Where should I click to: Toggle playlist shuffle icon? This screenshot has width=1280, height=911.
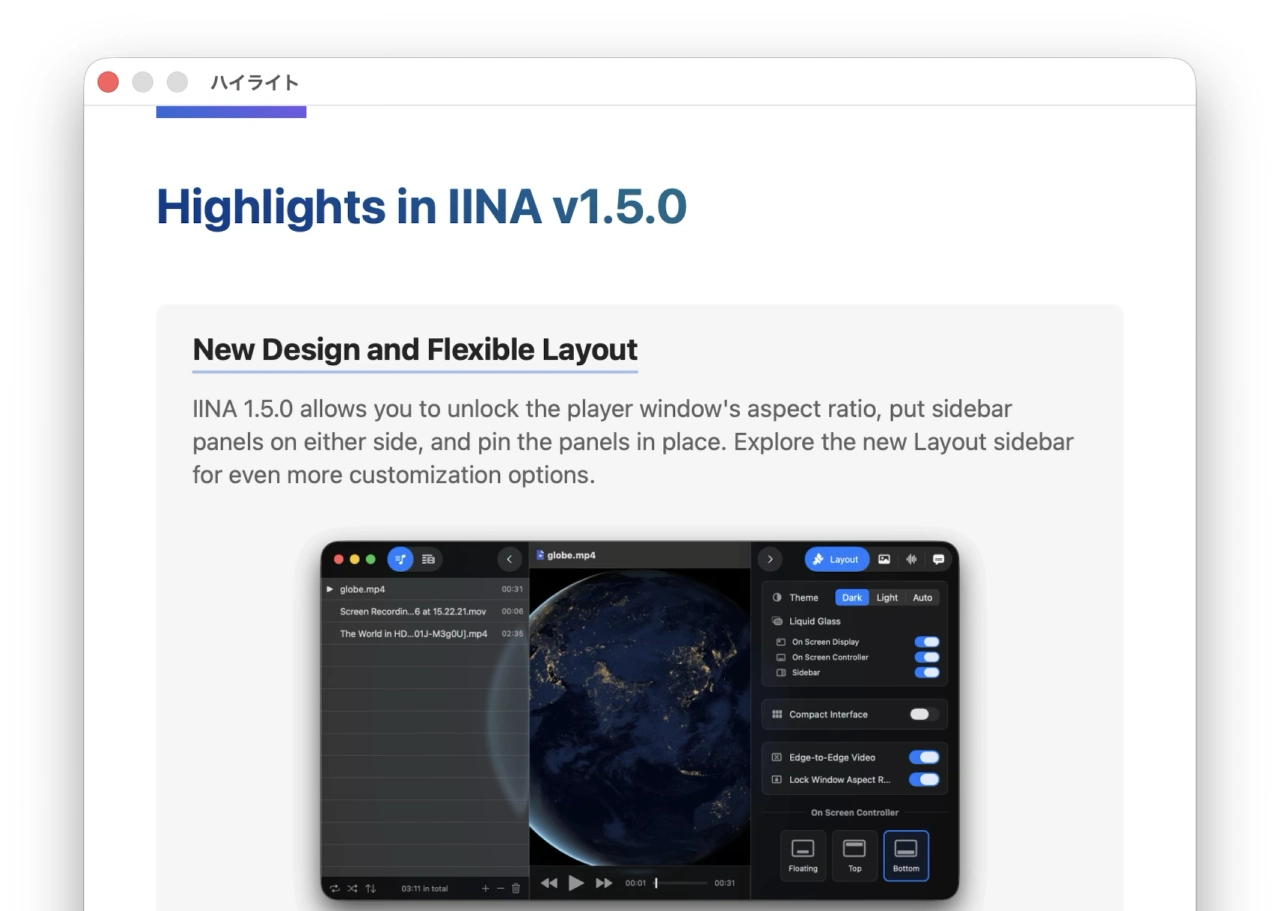[353, 888]
